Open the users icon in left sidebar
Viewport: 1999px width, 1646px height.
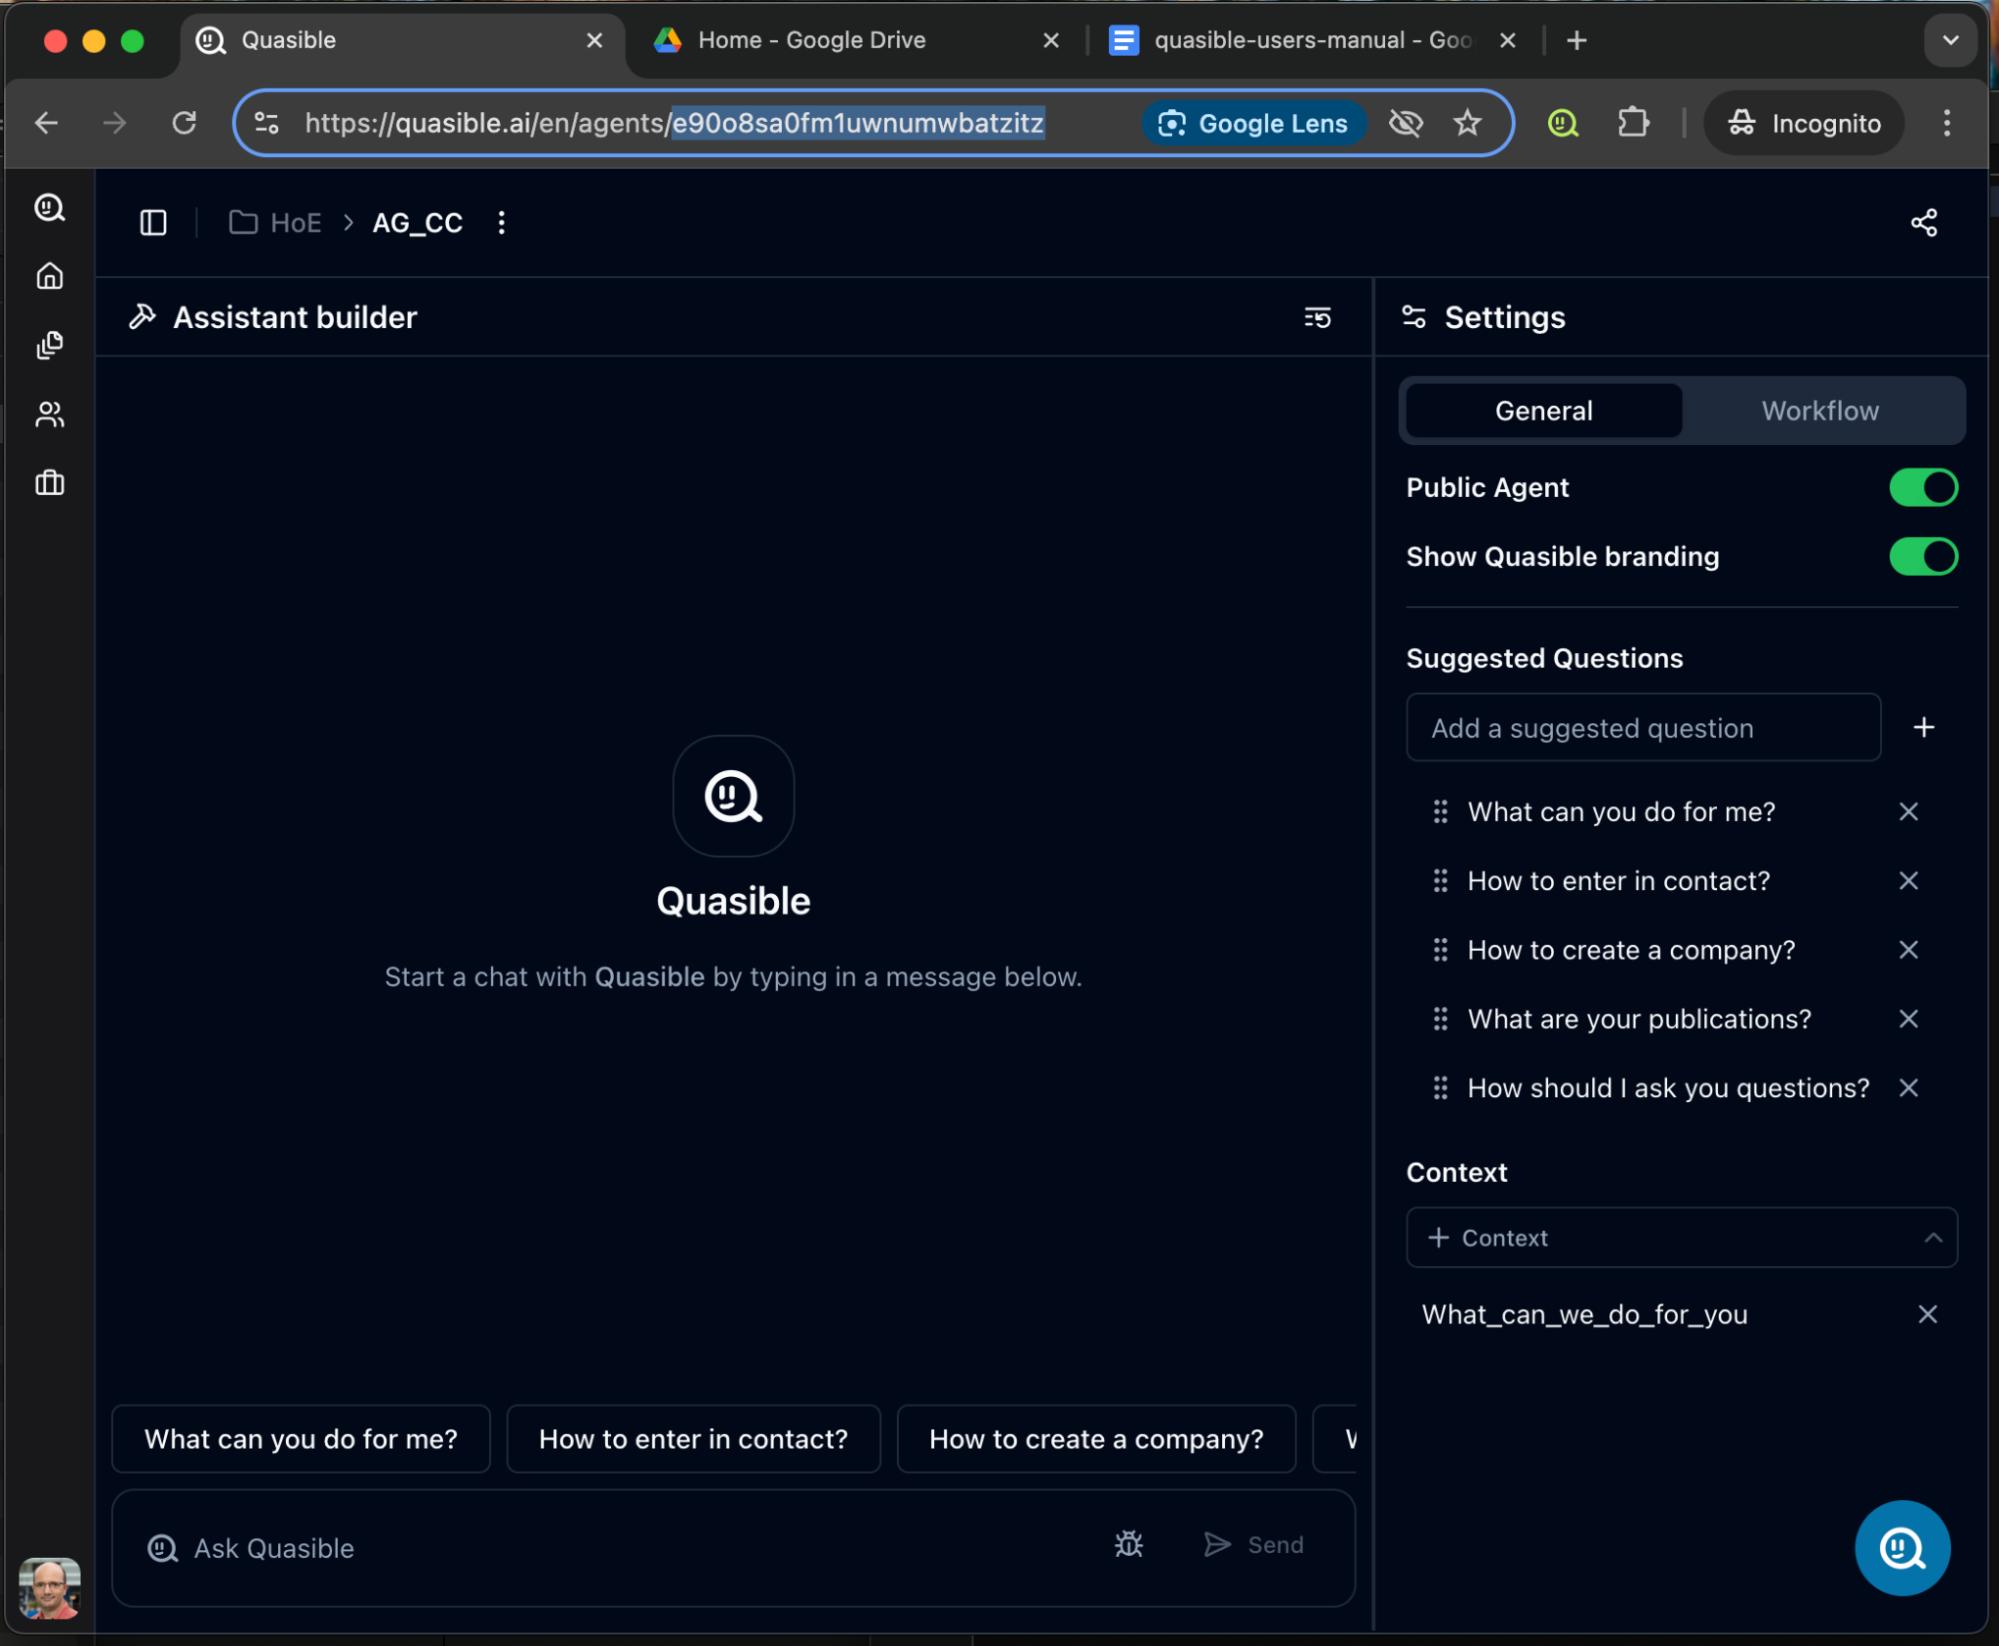[50, 414]
